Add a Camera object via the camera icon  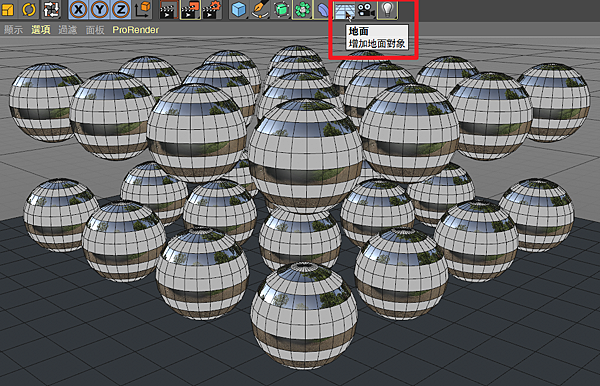[x=365, y=10]
